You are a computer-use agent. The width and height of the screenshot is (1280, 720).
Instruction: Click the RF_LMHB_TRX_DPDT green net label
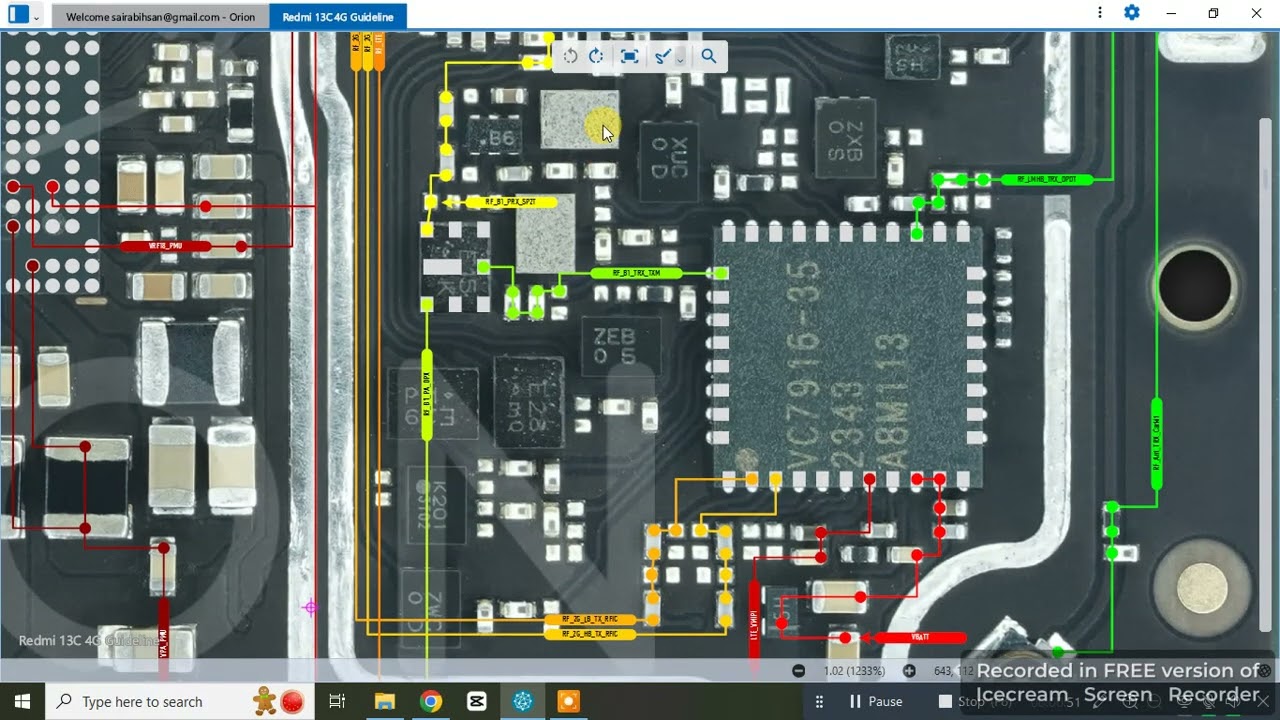coord(1047,179)
